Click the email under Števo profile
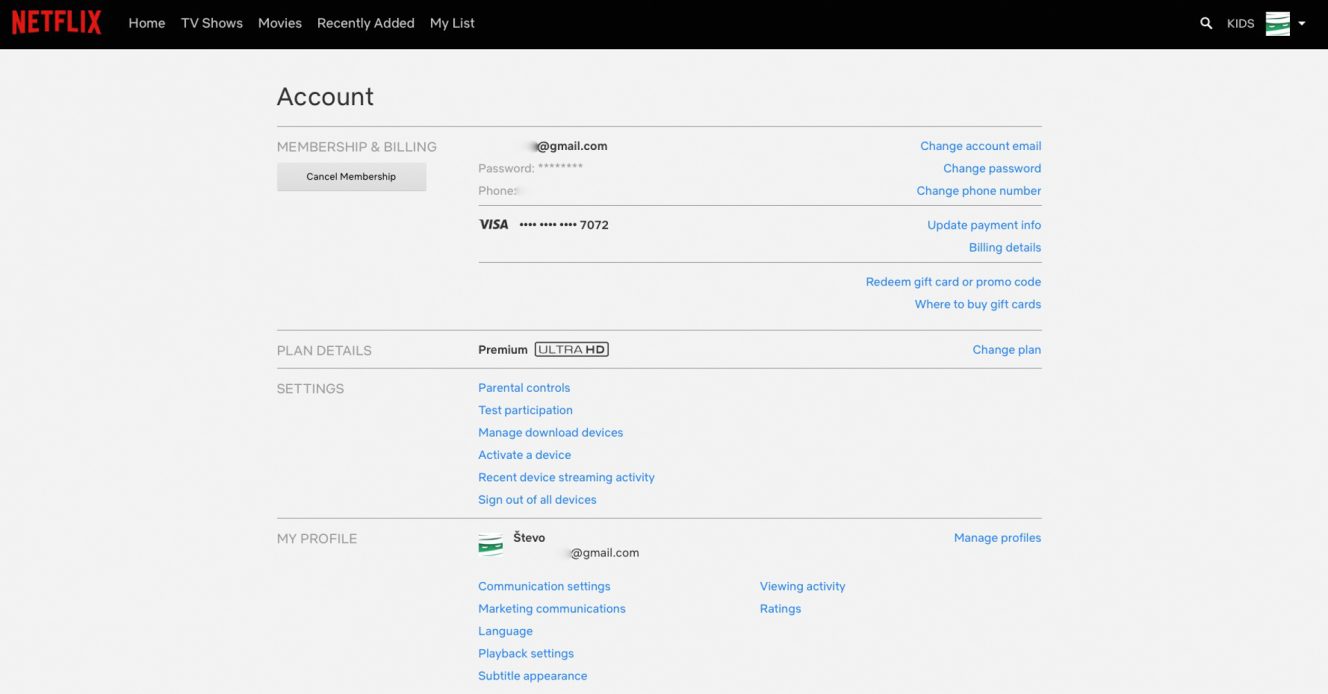Screen dimensions: 1328x694 point(602,553)
